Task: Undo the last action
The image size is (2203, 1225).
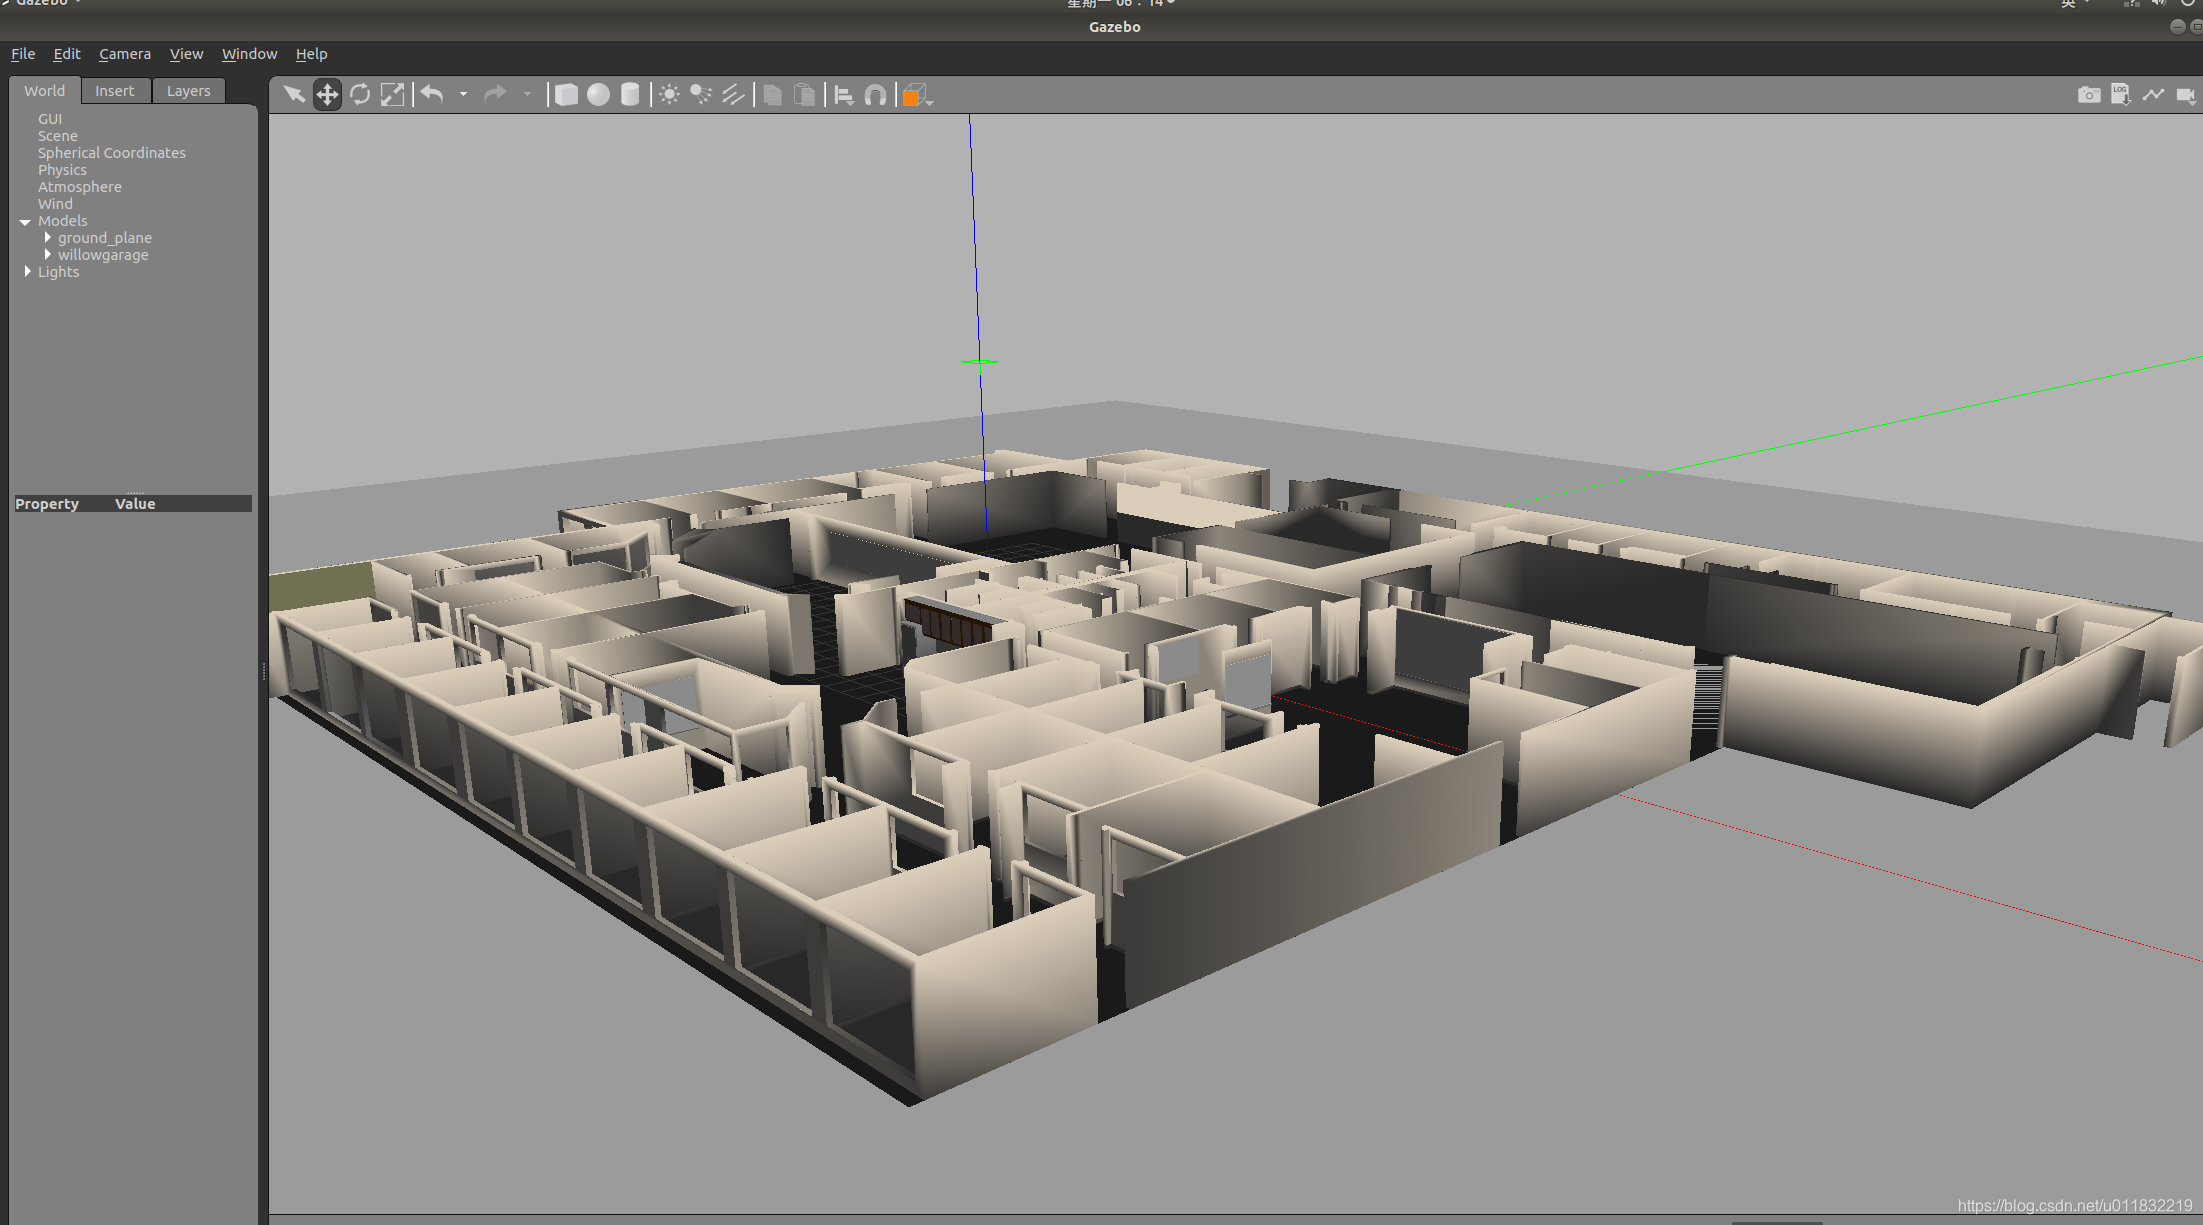Action: (x=432, y=95)
